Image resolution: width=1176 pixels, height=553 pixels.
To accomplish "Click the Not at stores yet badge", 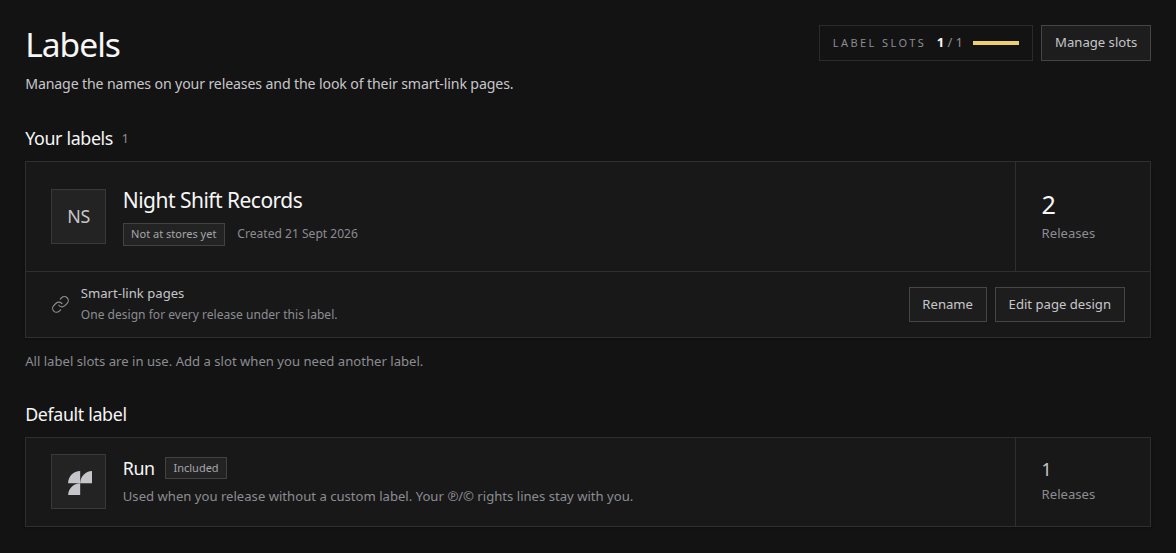I will click(x=174, y=234).
